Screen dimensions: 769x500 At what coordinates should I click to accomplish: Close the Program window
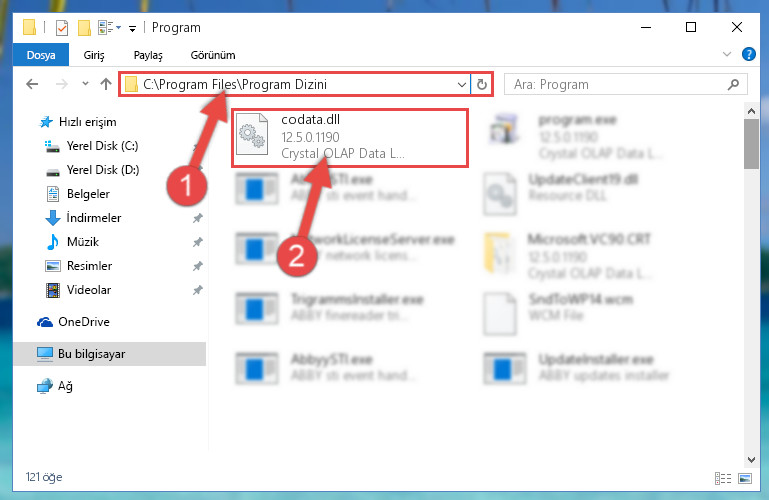pyautogui.click(x=737, y=27)
